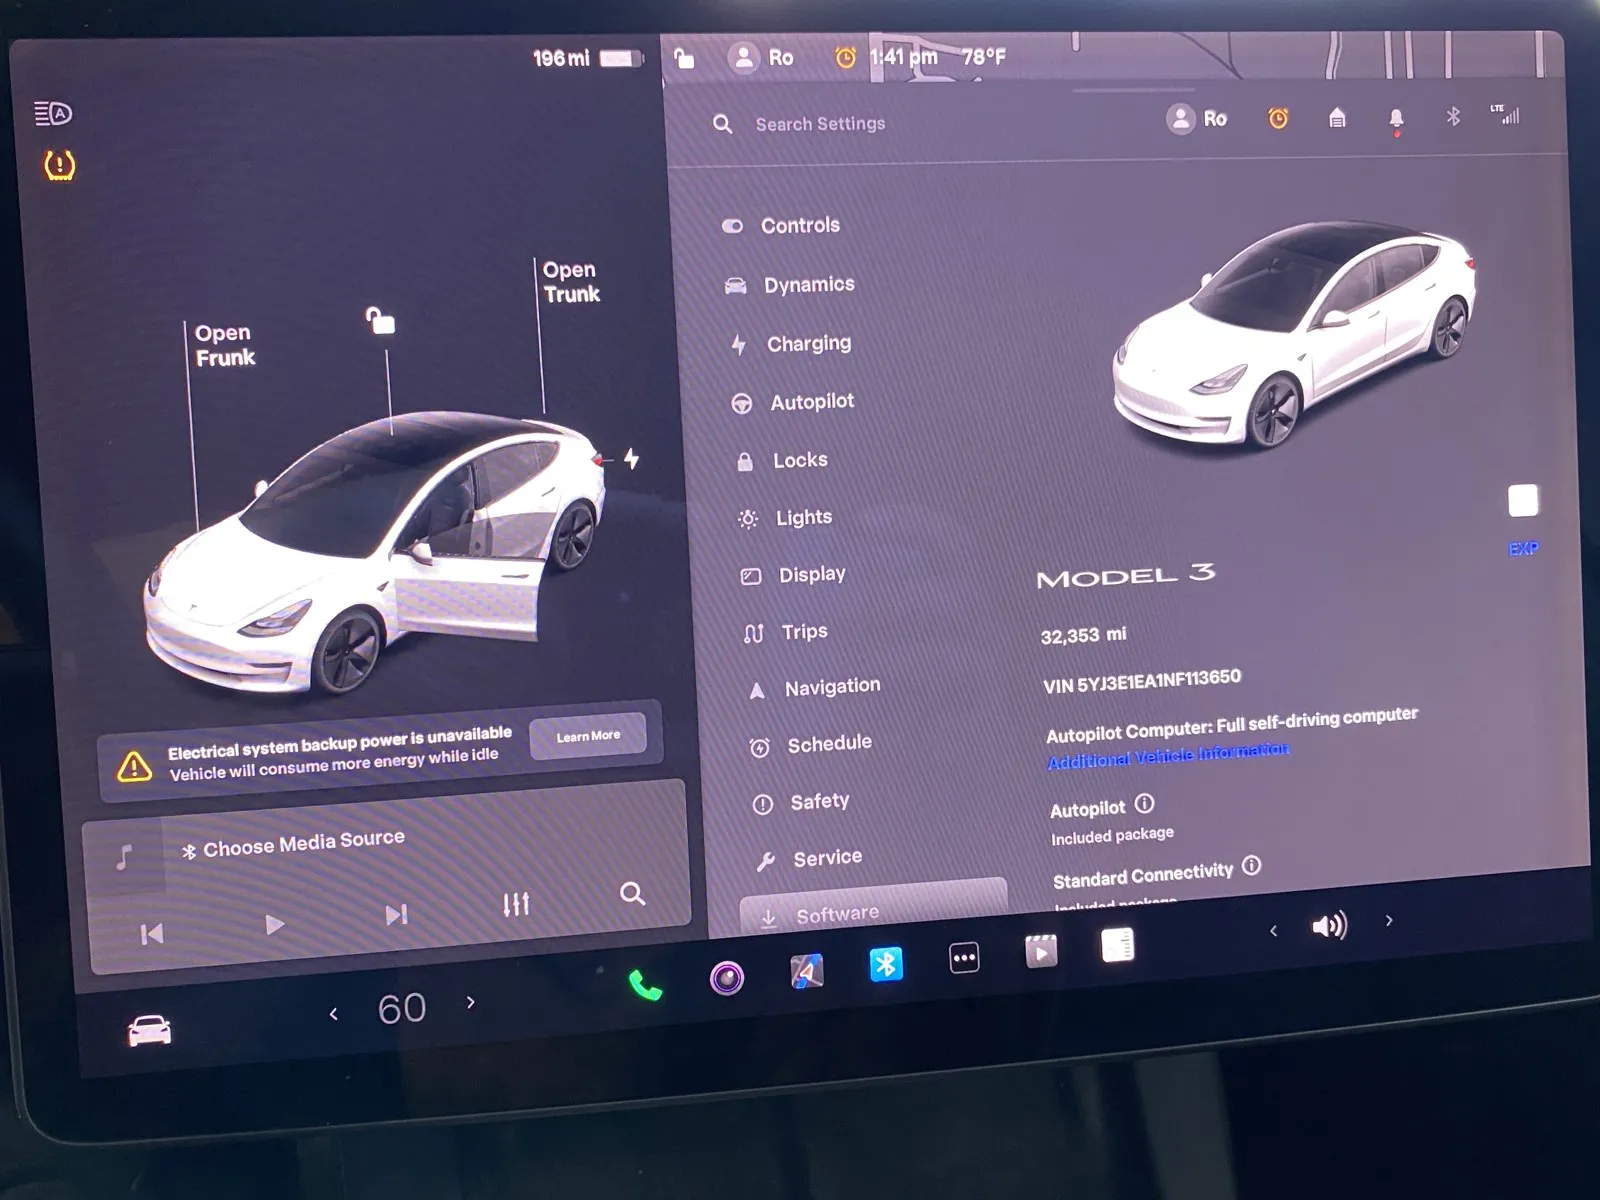Open the Phone app icon
This screenshot has width=1600, height=1200.
pos(645,986)
